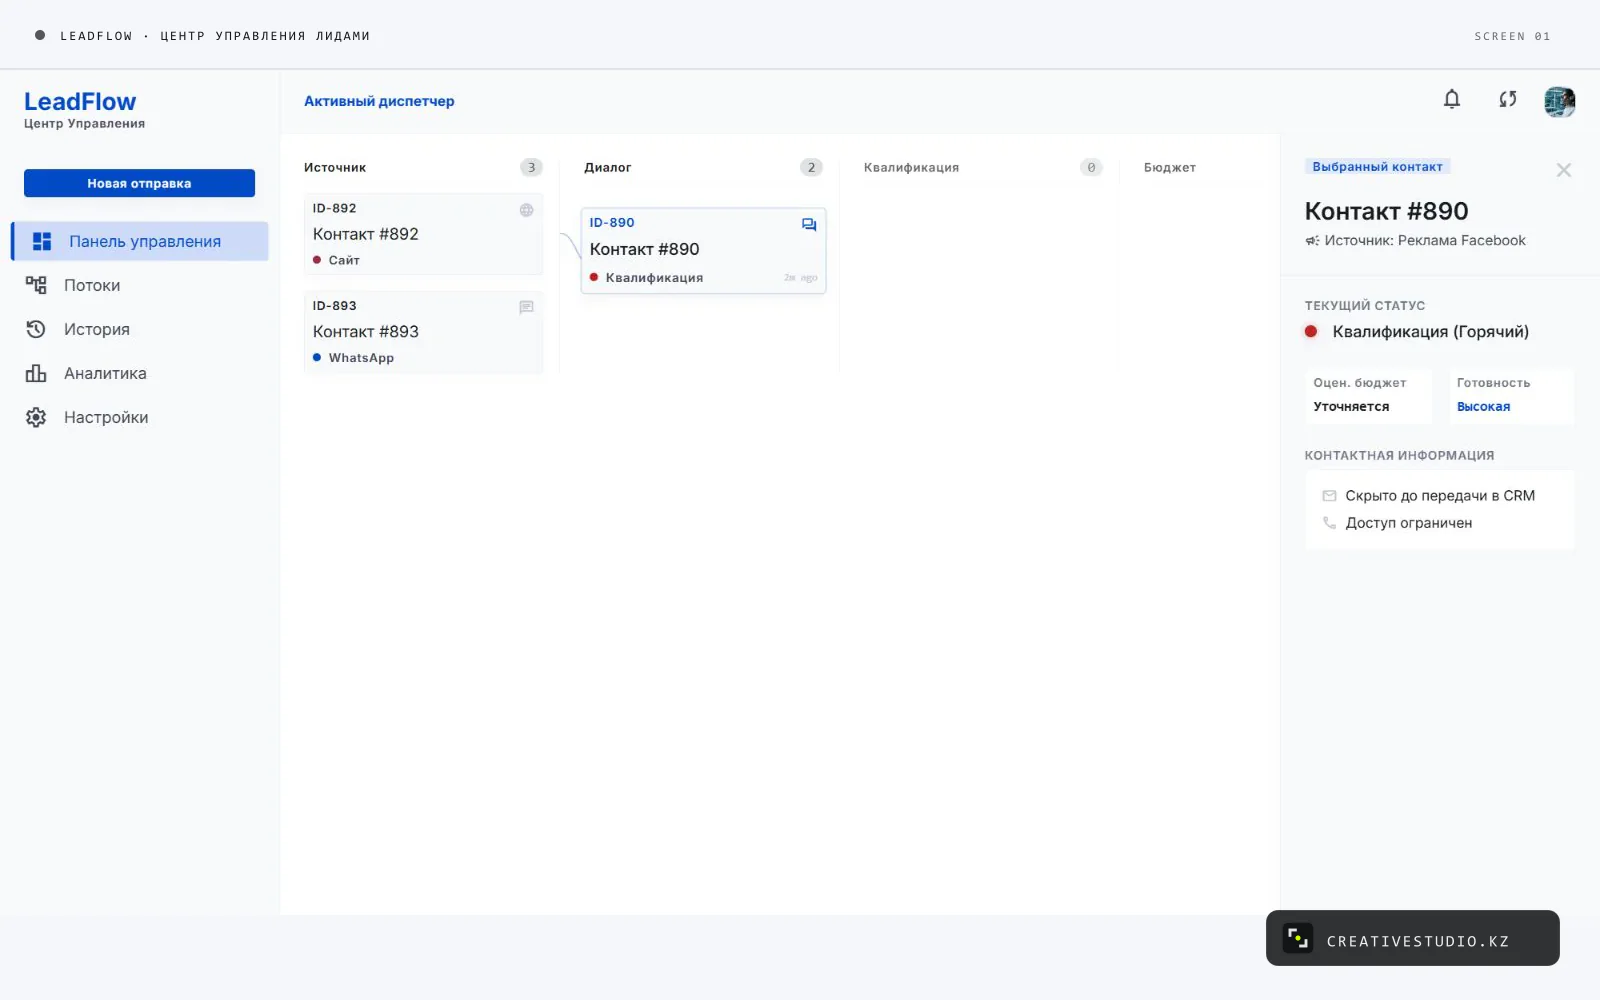Click Высокая readiness value
This screenshot has height=1000, width=1600.
point(1483,407)
